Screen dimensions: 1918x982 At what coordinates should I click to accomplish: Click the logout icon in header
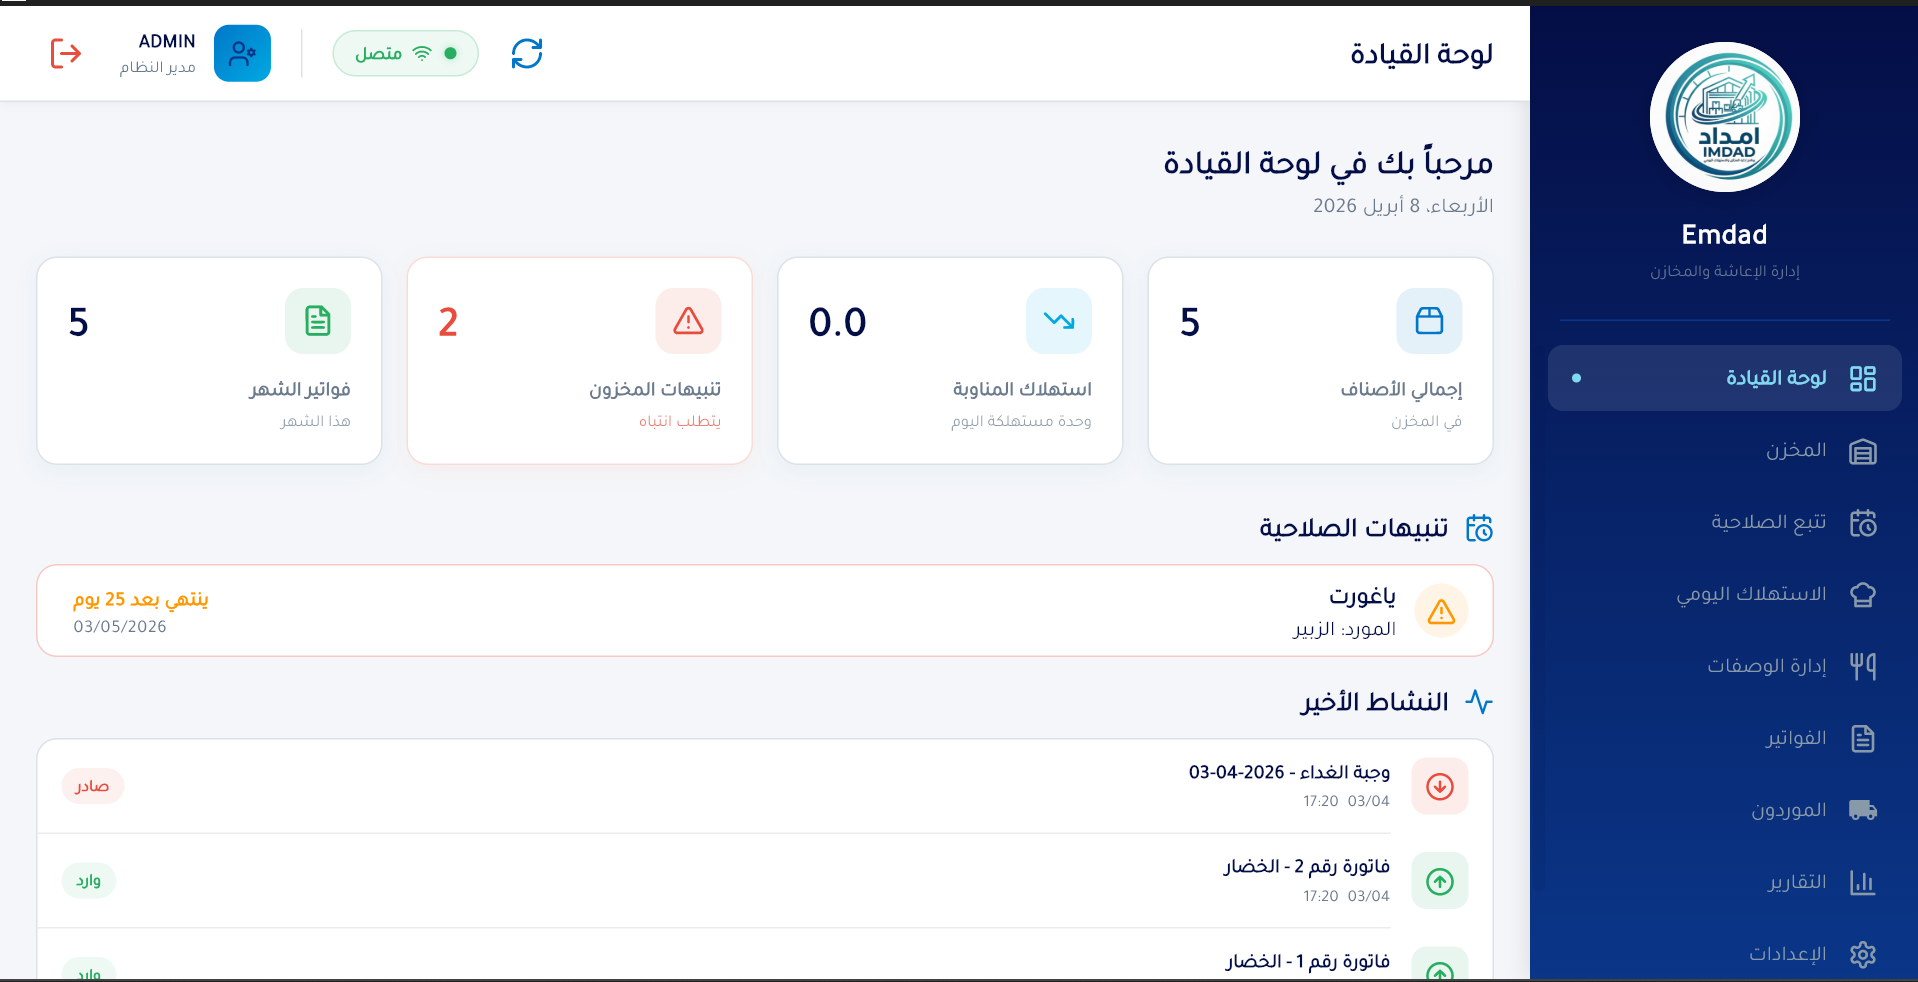pos(66,53)
